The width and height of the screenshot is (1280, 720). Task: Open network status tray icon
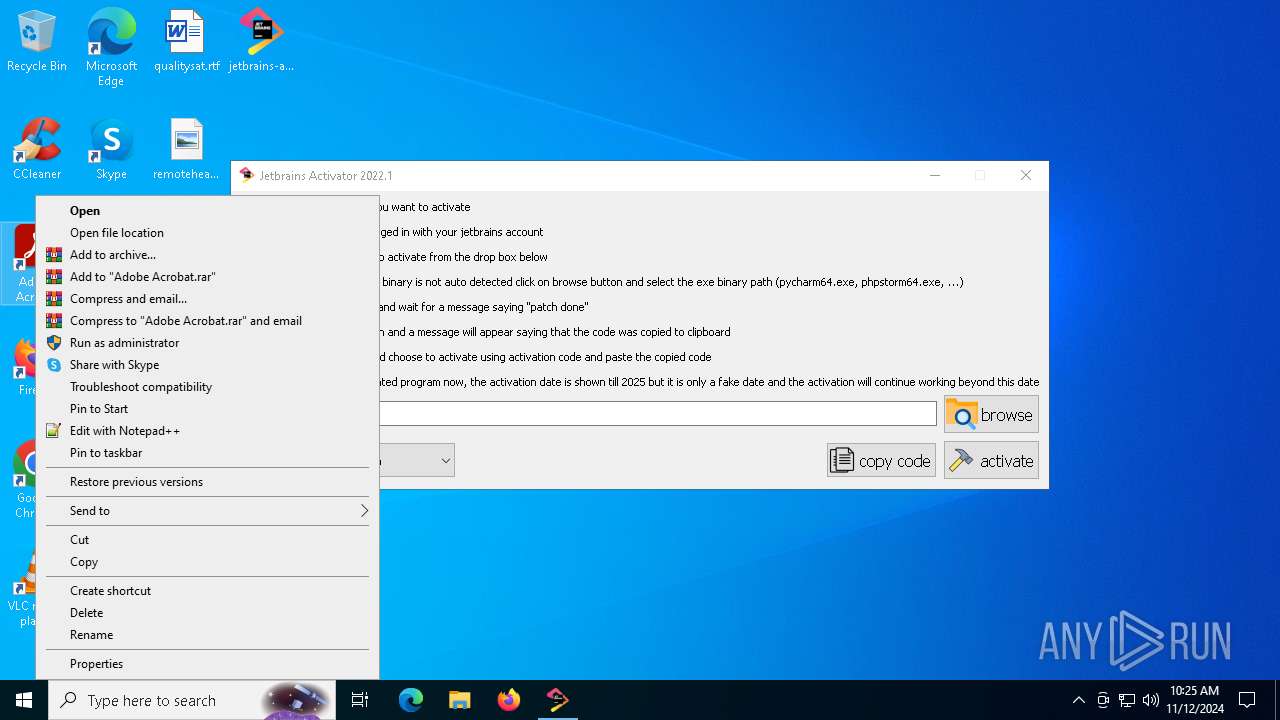(1127, 700)
